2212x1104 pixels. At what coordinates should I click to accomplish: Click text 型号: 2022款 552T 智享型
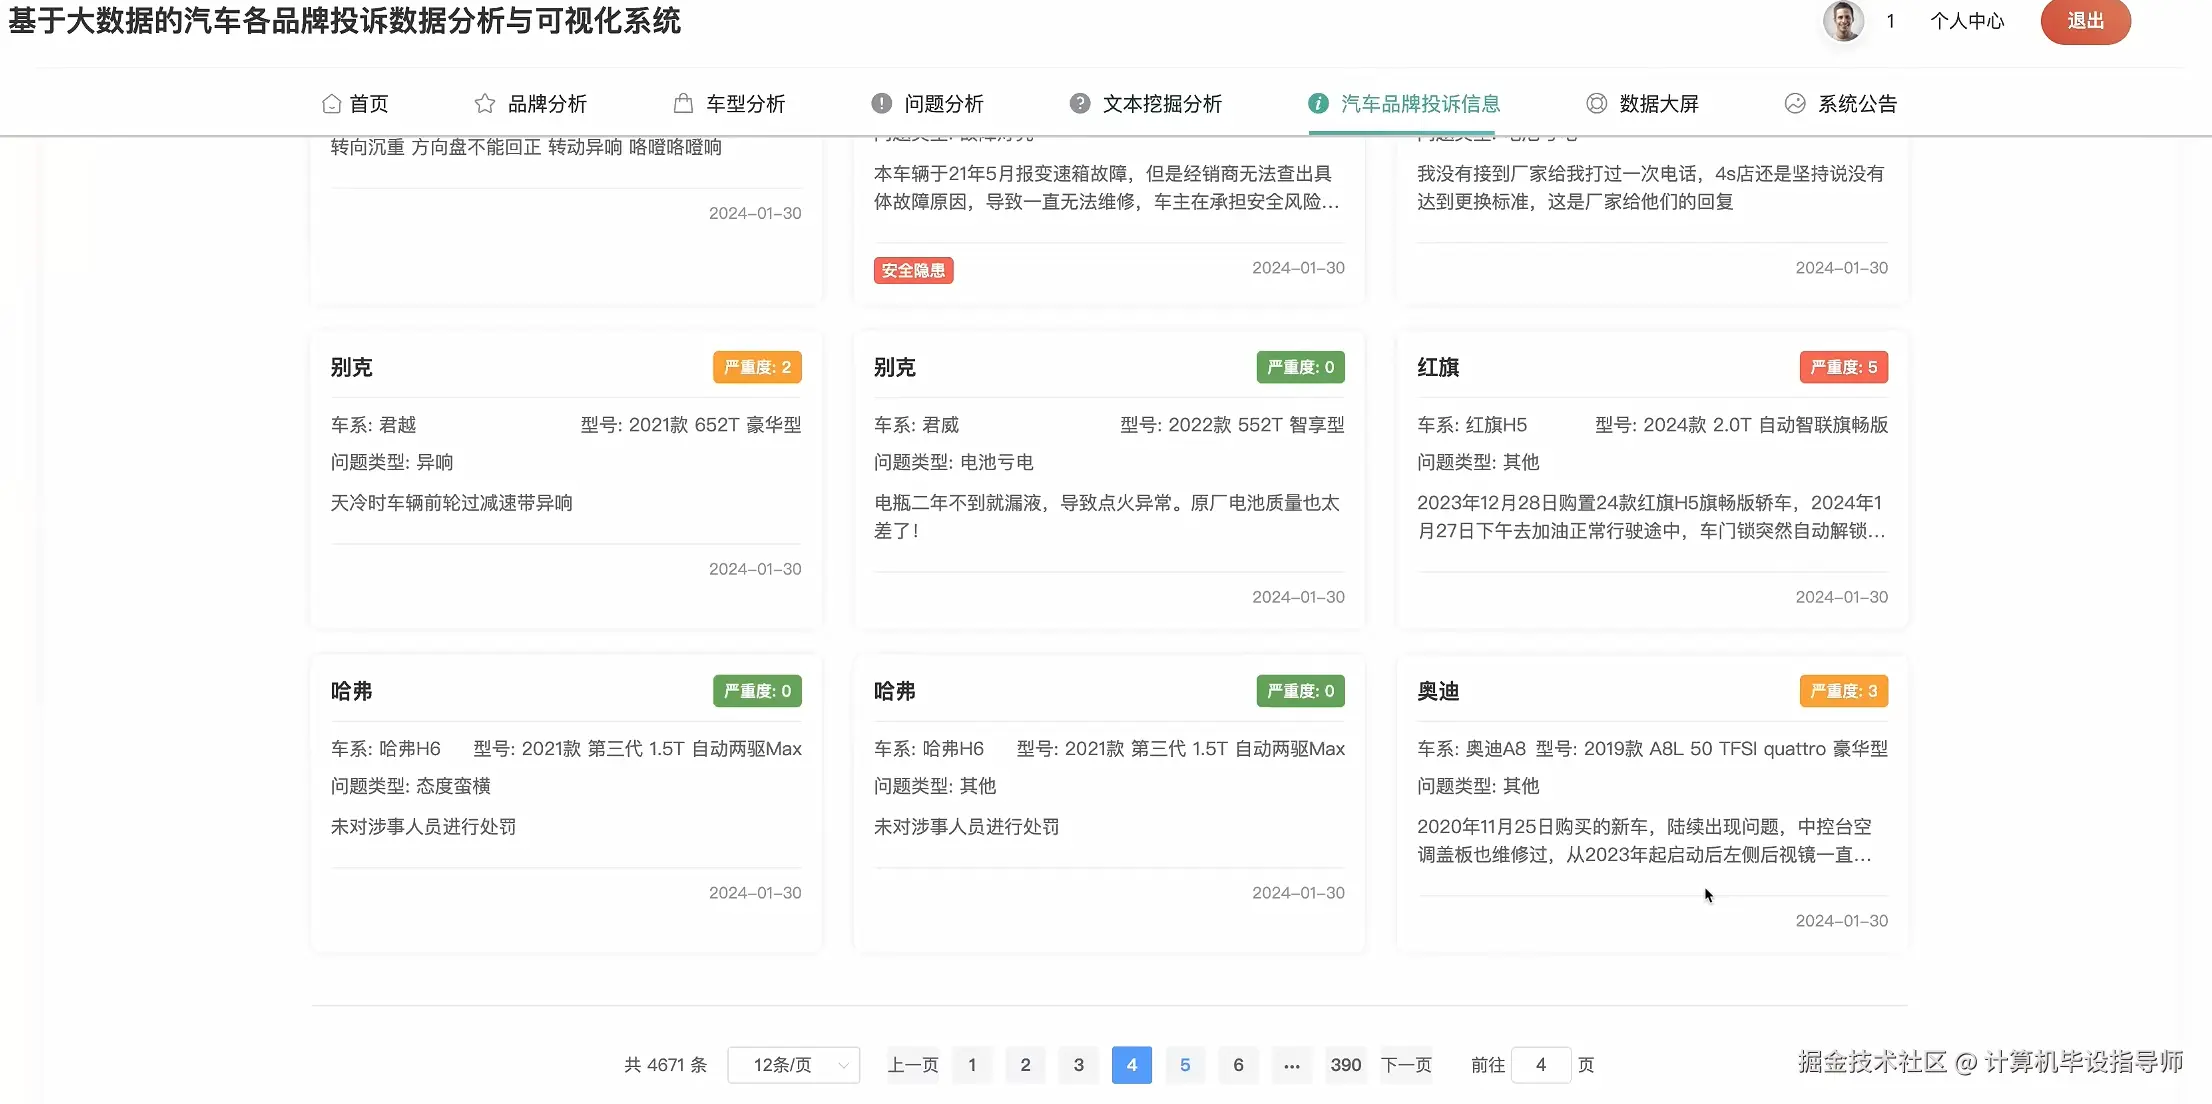point(1232,425)
